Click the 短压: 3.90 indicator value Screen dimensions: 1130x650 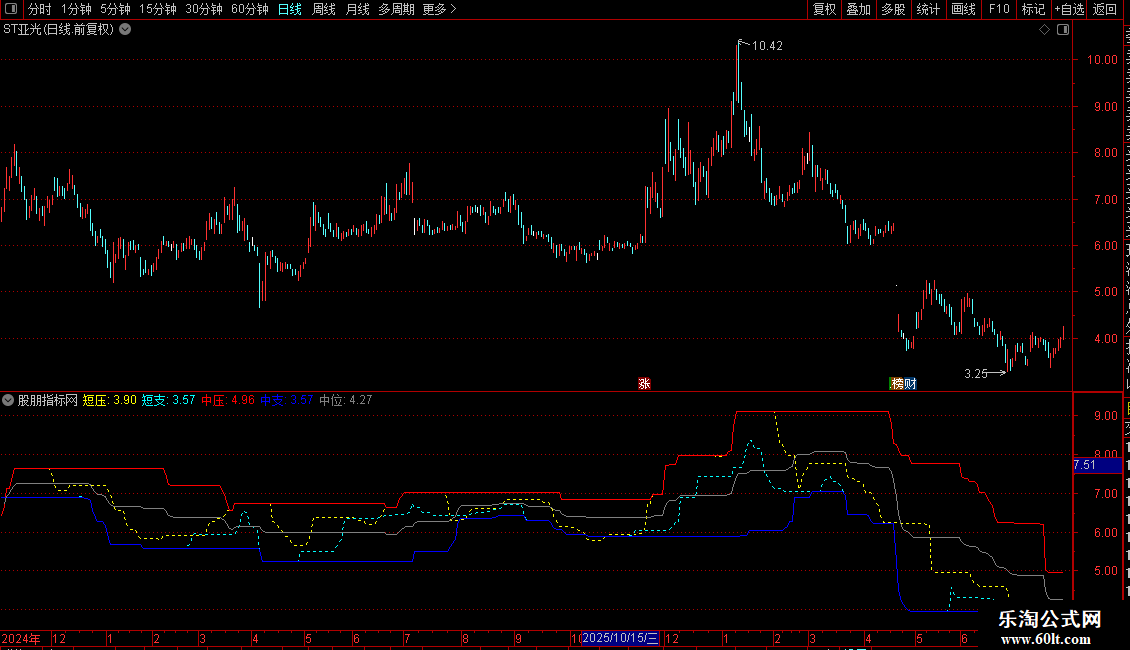[110, 400]
